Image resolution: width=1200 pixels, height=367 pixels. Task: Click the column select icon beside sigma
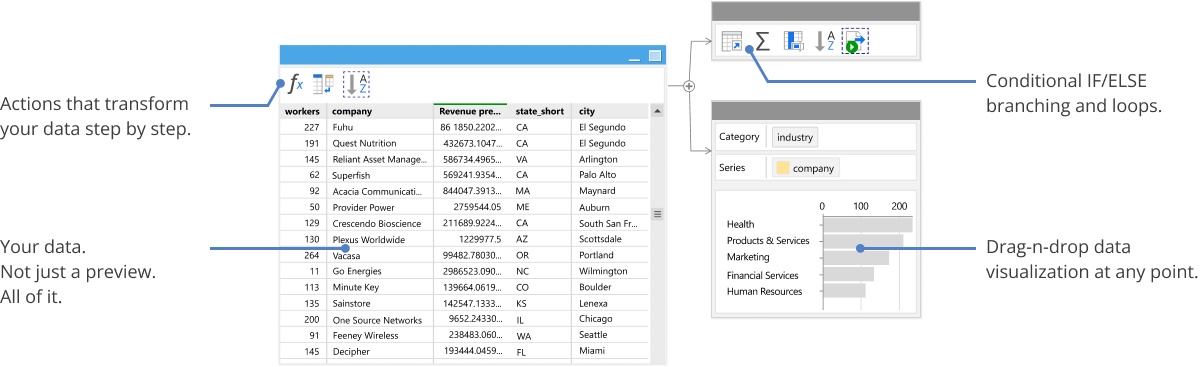click(x=794, y=41)
